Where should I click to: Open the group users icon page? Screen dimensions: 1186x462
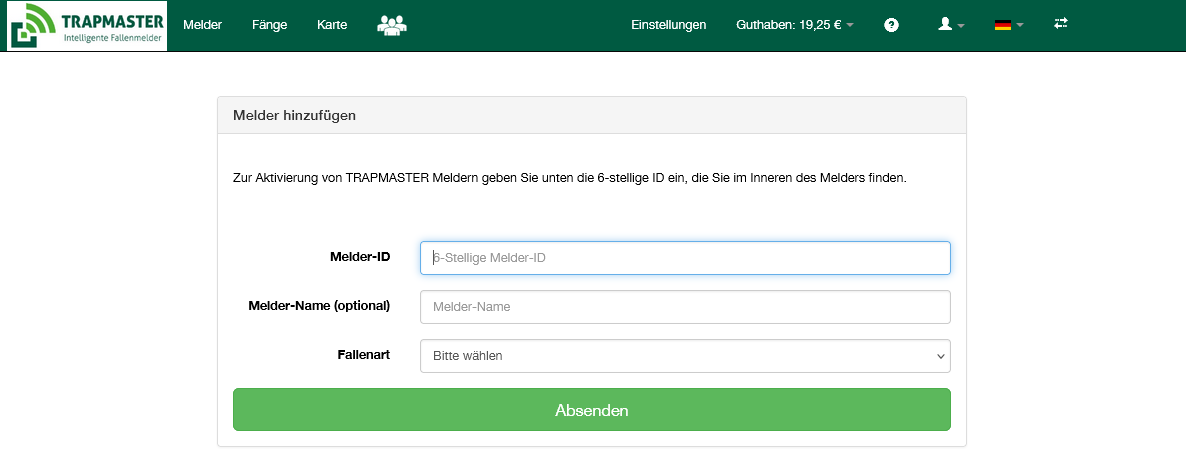tap(392, 25)
